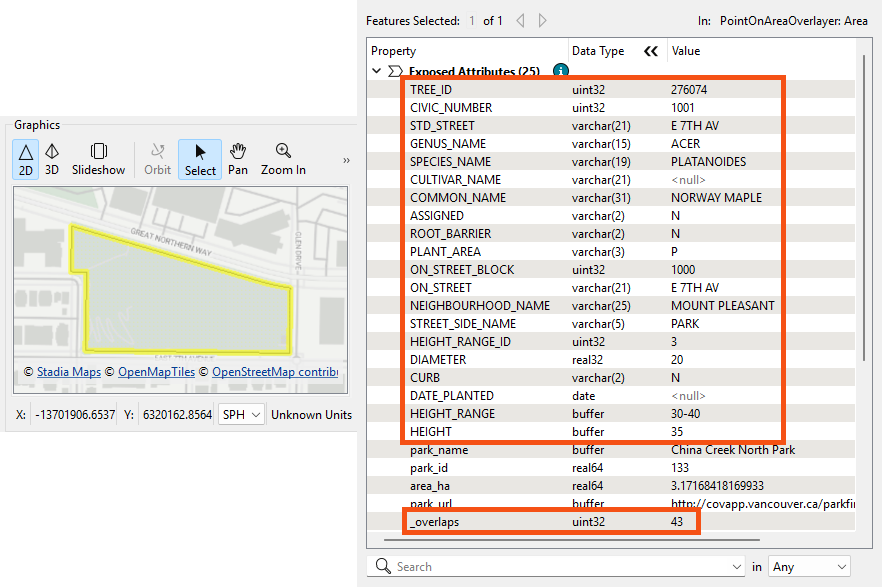This screenshot has width=882, height=587.
Task: Go to the previous selected feature
Action: (520, 21)
